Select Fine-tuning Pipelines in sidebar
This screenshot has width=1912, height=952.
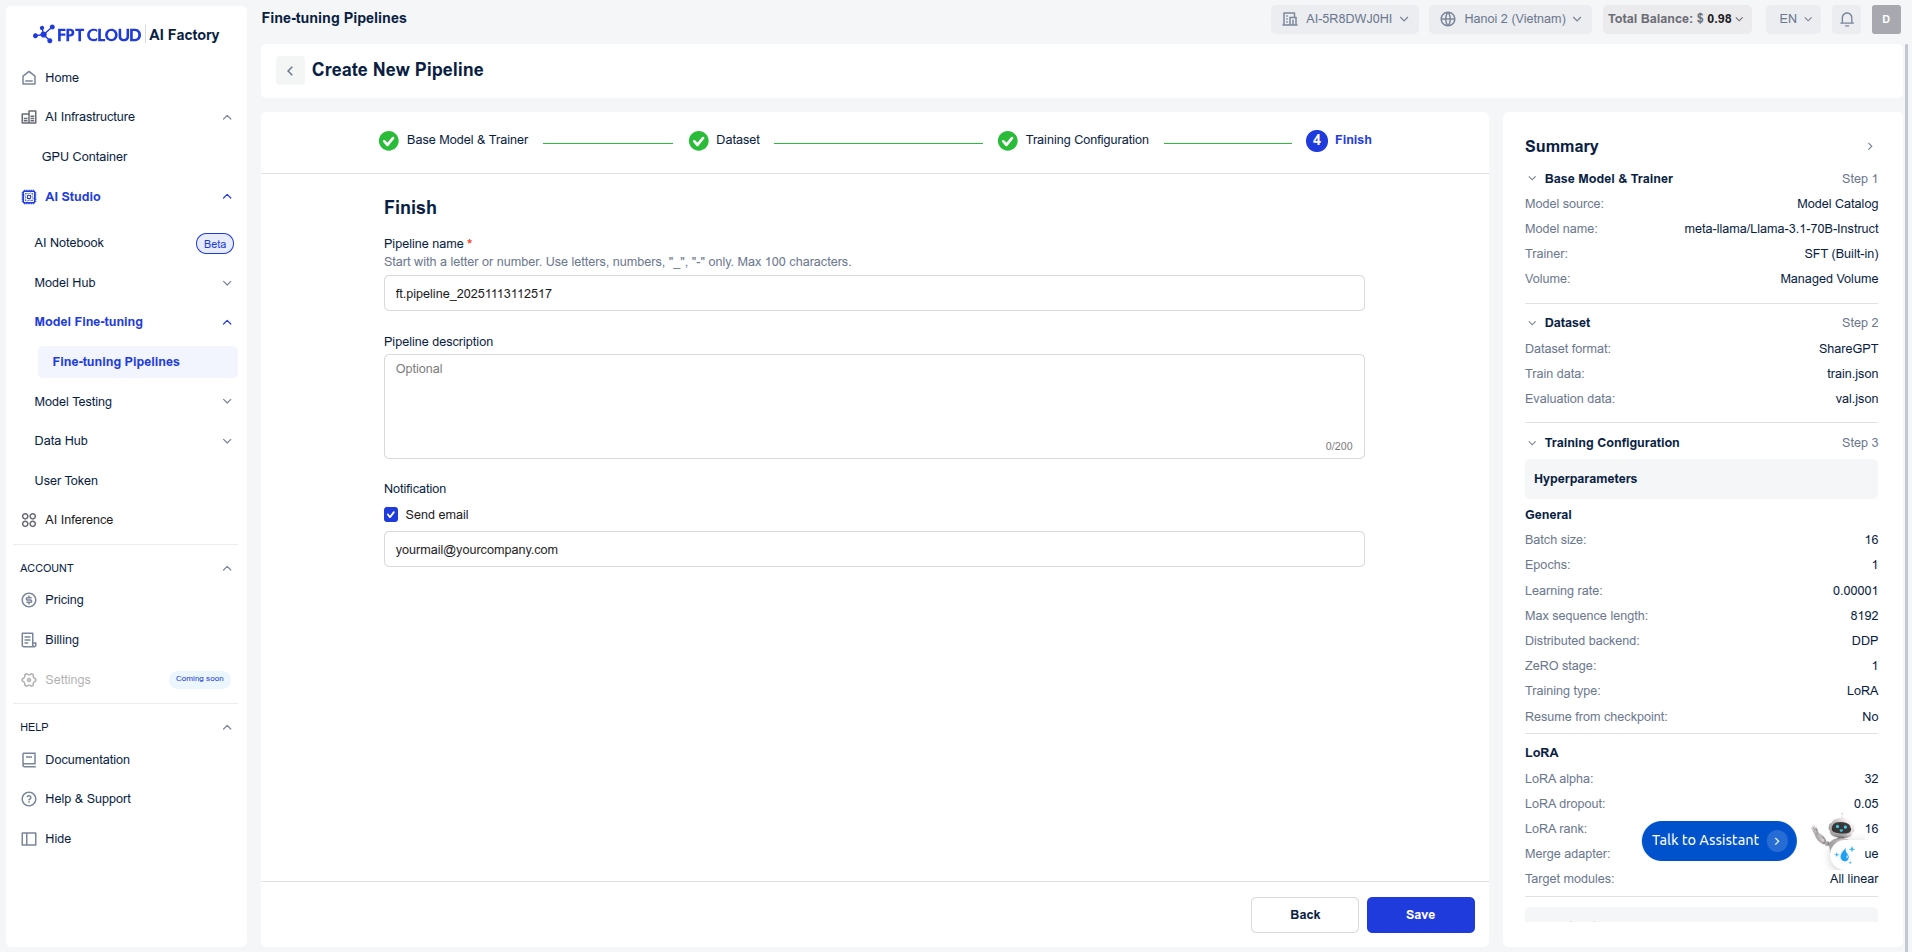[x=116, y=362]
